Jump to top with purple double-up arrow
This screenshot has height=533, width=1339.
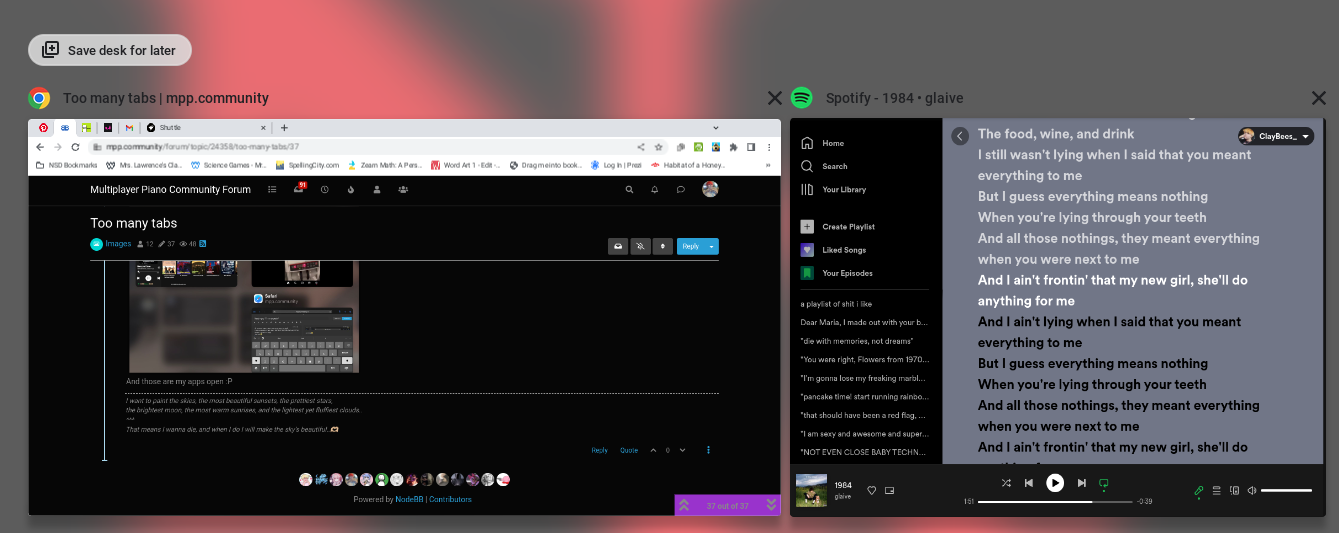pos(684,506)
